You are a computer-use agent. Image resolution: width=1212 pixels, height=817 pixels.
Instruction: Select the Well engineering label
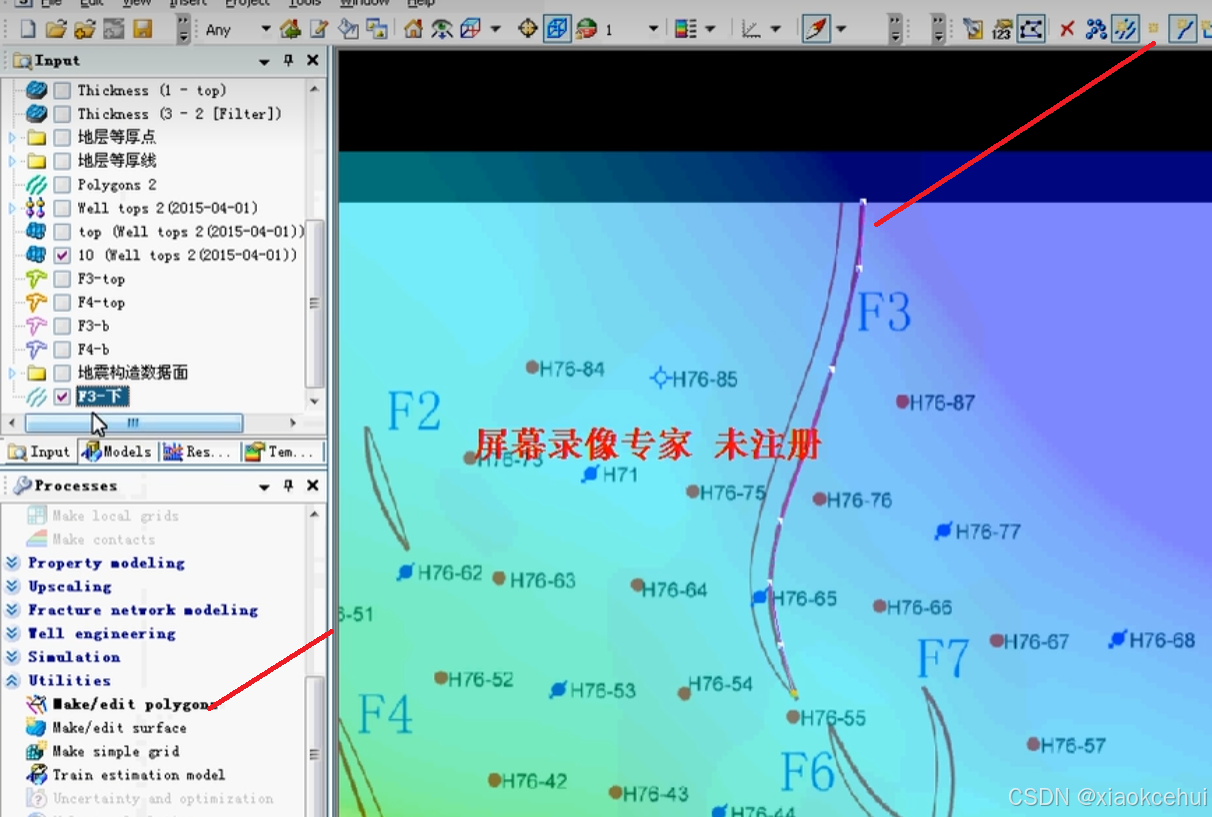tap(101, 633)
